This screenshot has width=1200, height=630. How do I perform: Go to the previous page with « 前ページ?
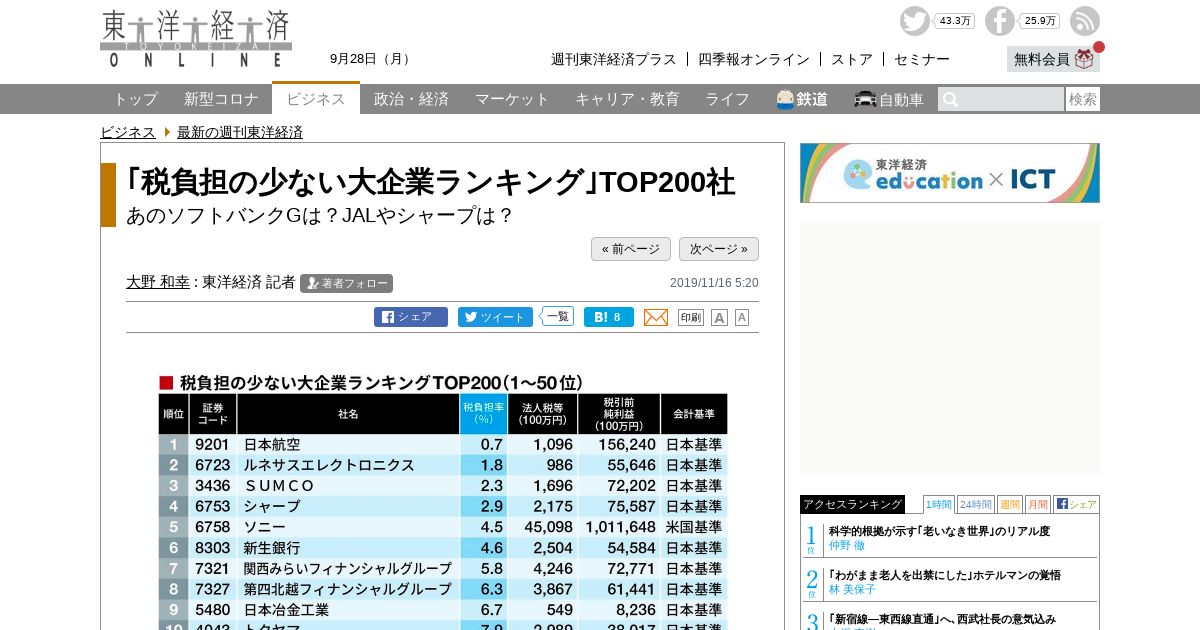(631, 249)
